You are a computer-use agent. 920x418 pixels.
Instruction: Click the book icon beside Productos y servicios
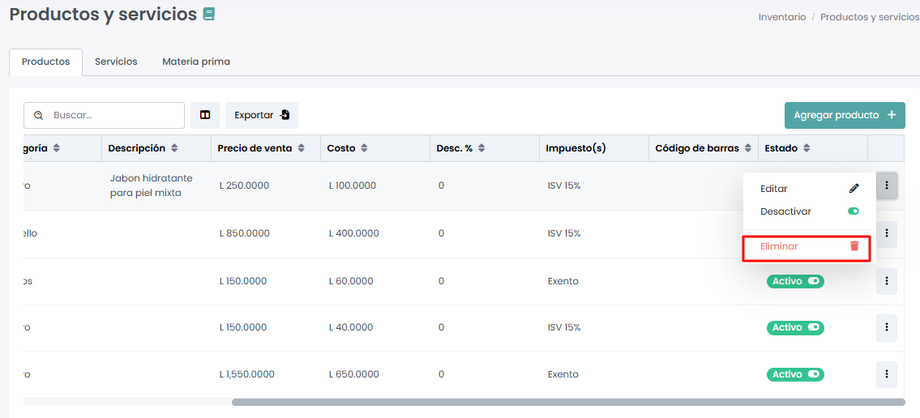pyautogui.click(x=209, y=15)
